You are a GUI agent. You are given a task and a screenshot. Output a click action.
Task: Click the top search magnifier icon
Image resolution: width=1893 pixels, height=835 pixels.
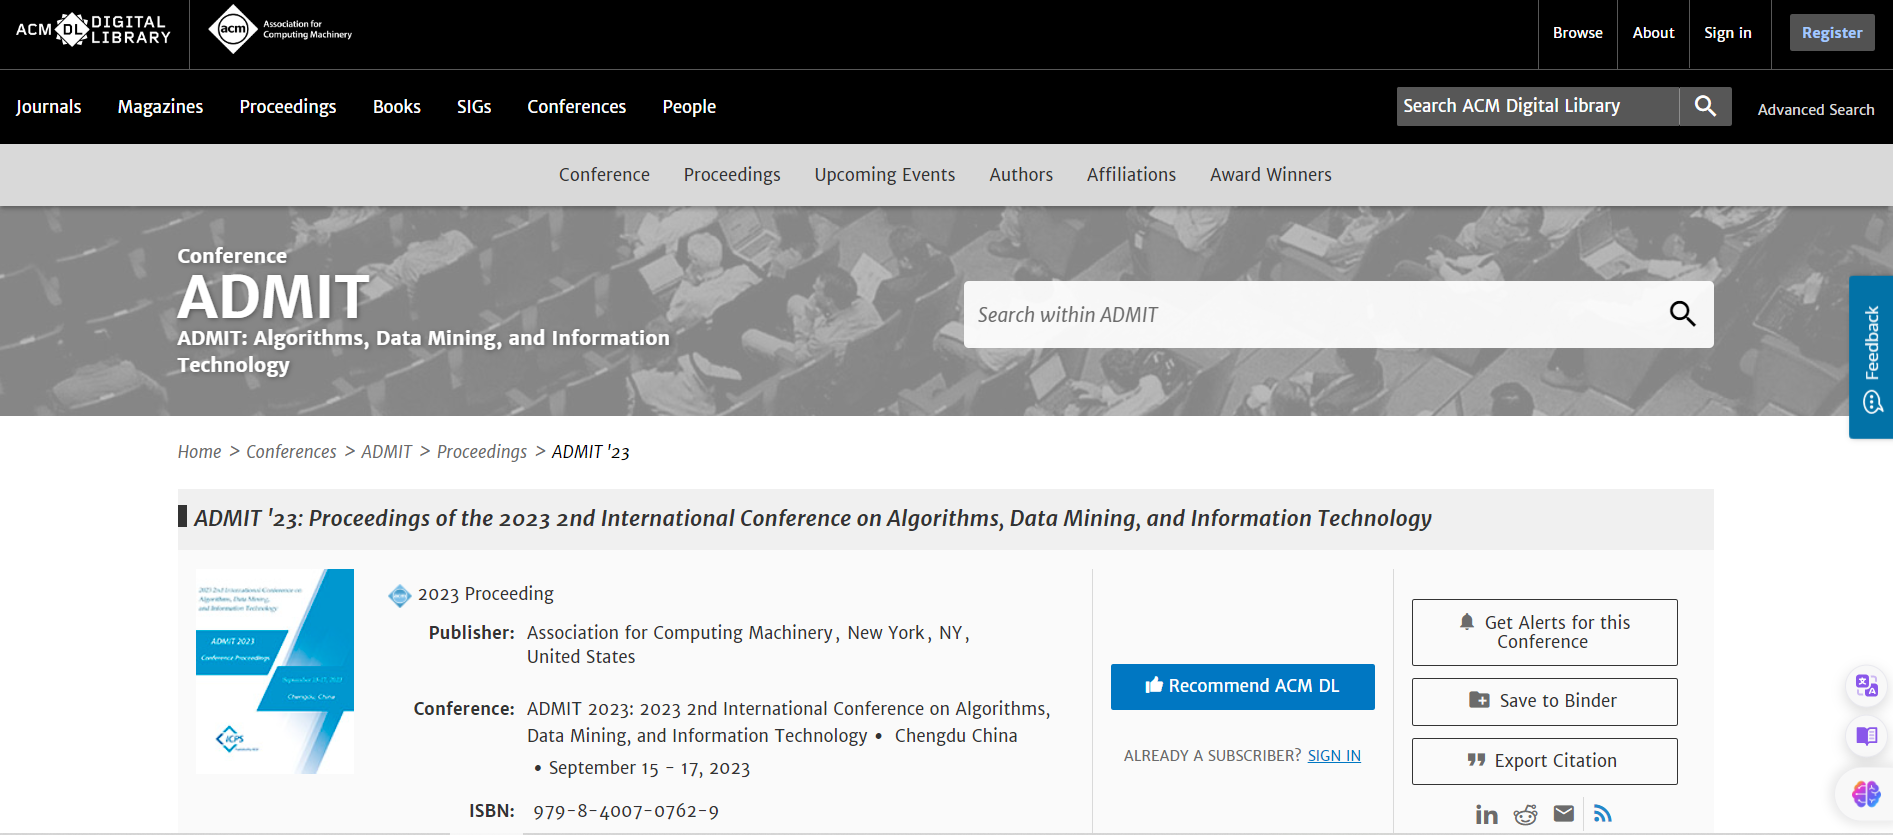1705,106
